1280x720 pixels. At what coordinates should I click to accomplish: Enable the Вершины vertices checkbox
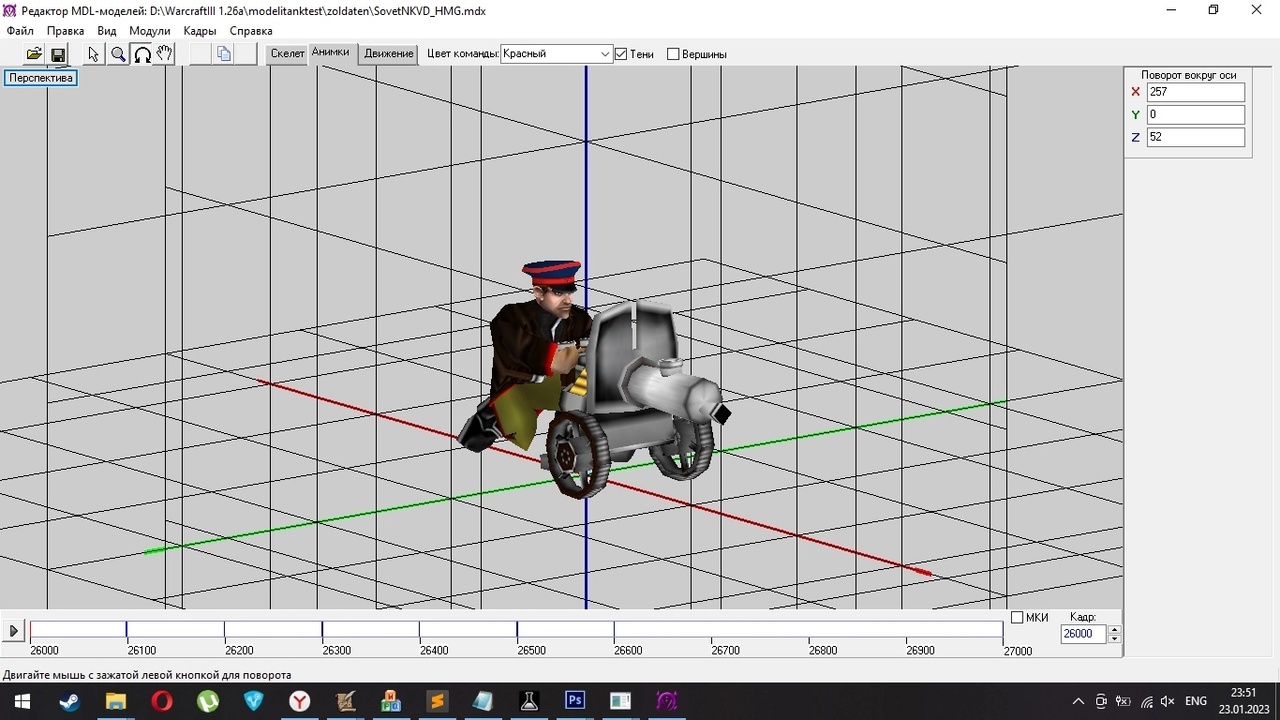coord(673,54)
